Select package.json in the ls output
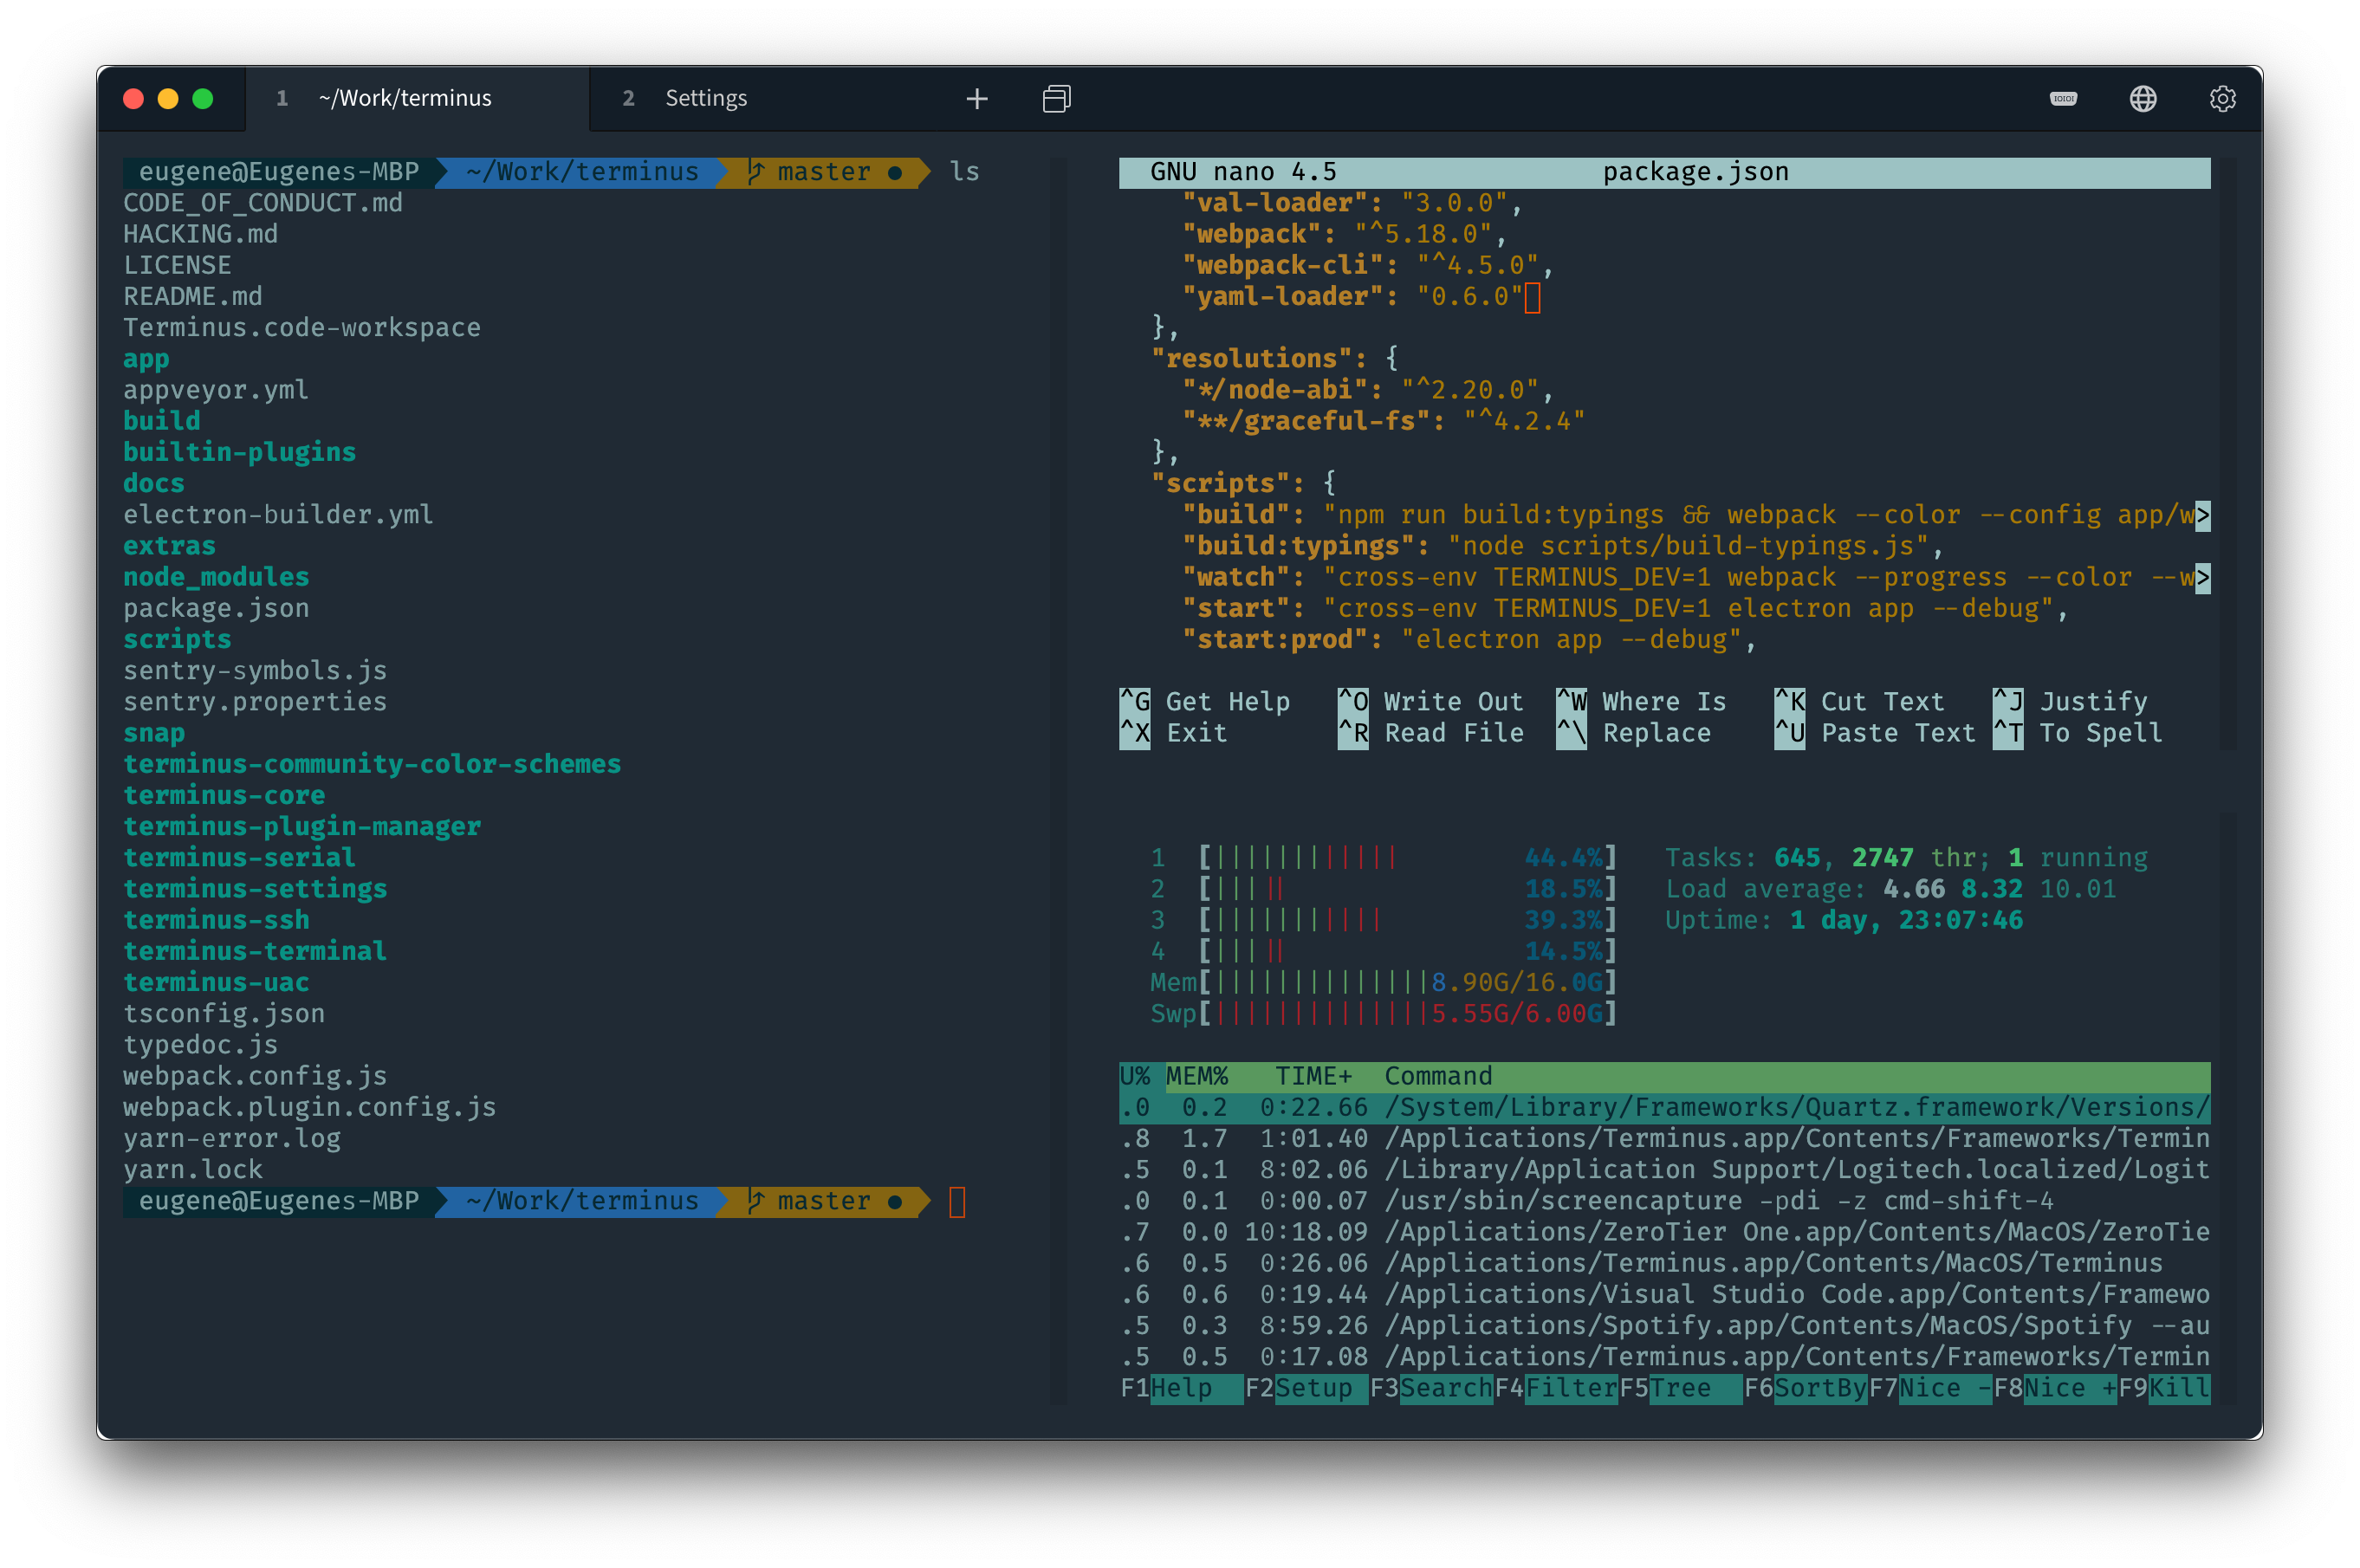Viewport: 2360px width, 1568px height. pyautogui.click(x=216, y=608)
